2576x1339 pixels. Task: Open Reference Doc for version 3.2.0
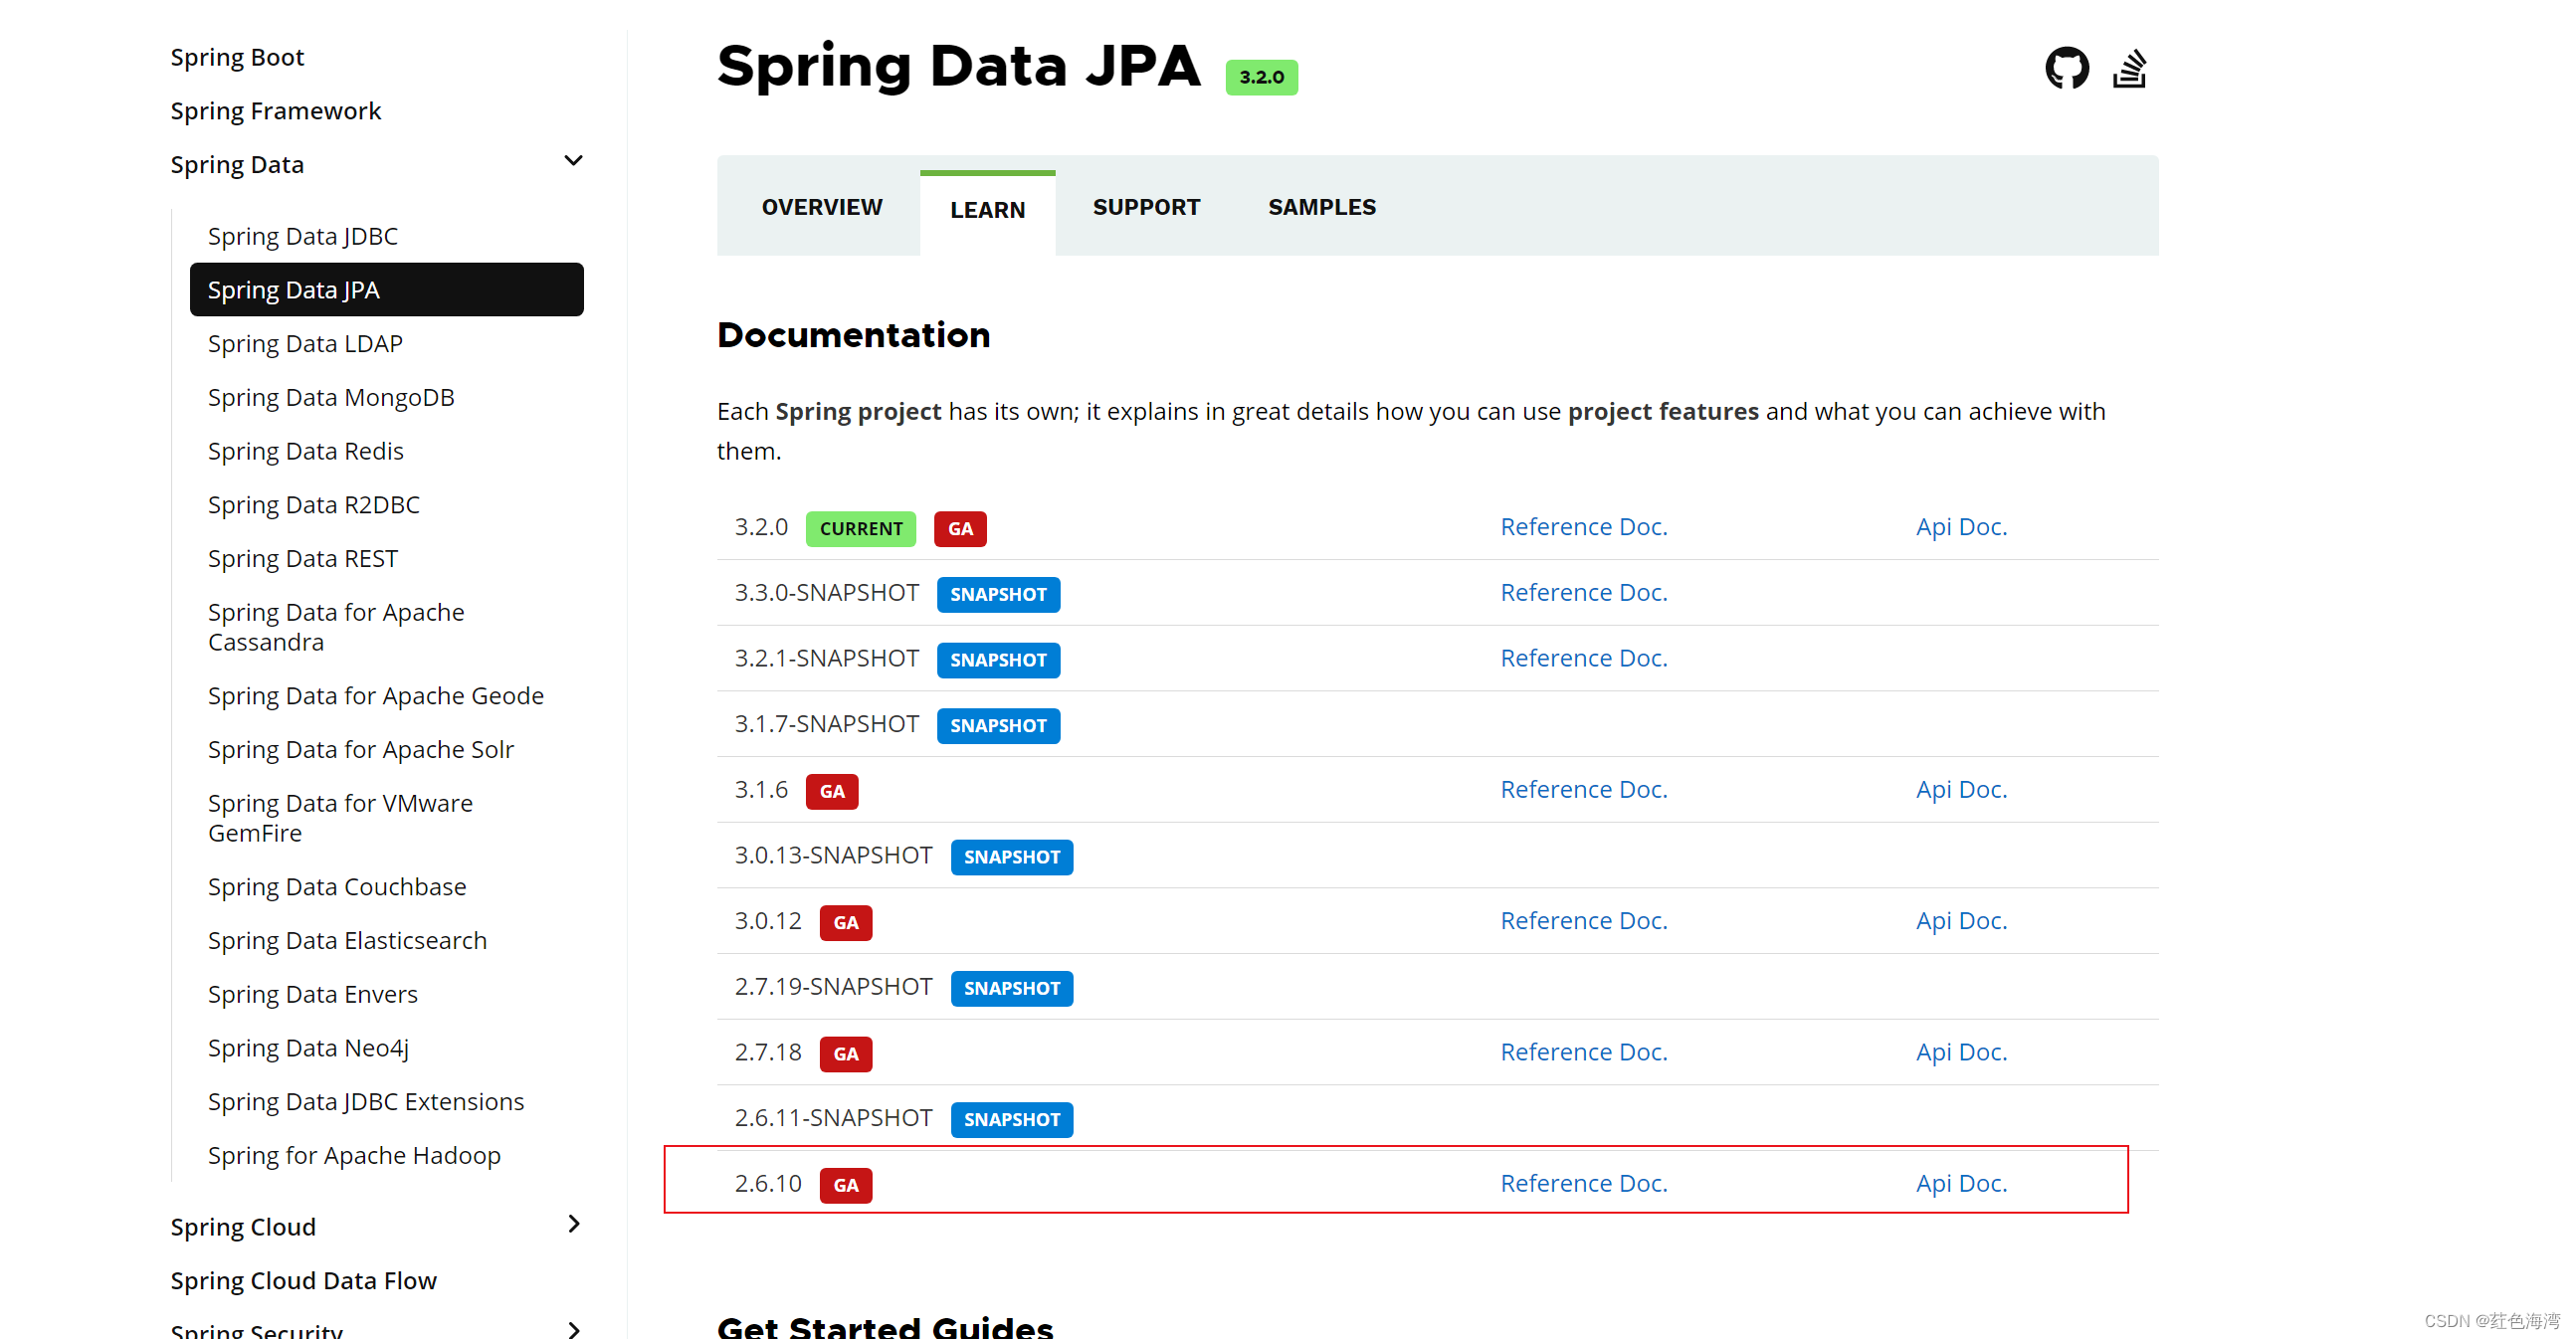point(1581,526)
